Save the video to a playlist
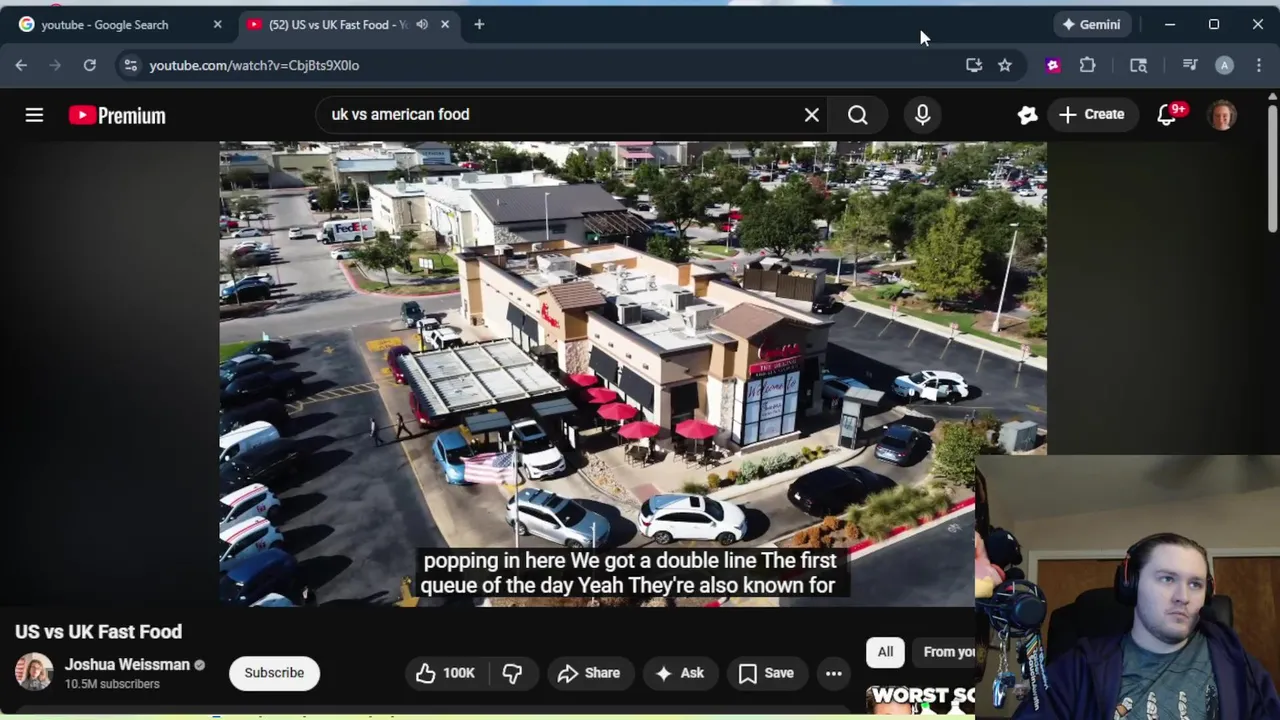Screen dimensions: 1280x720 click(766, 673)
